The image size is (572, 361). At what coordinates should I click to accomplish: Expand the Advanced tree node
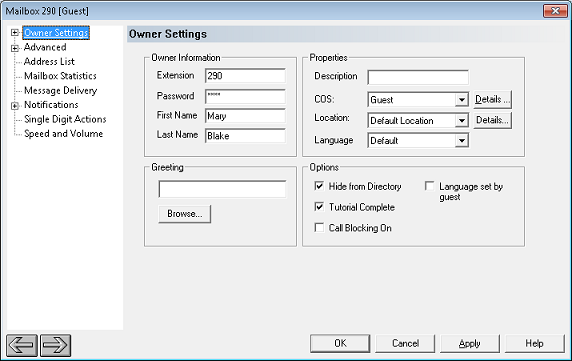tap(15, 48)
